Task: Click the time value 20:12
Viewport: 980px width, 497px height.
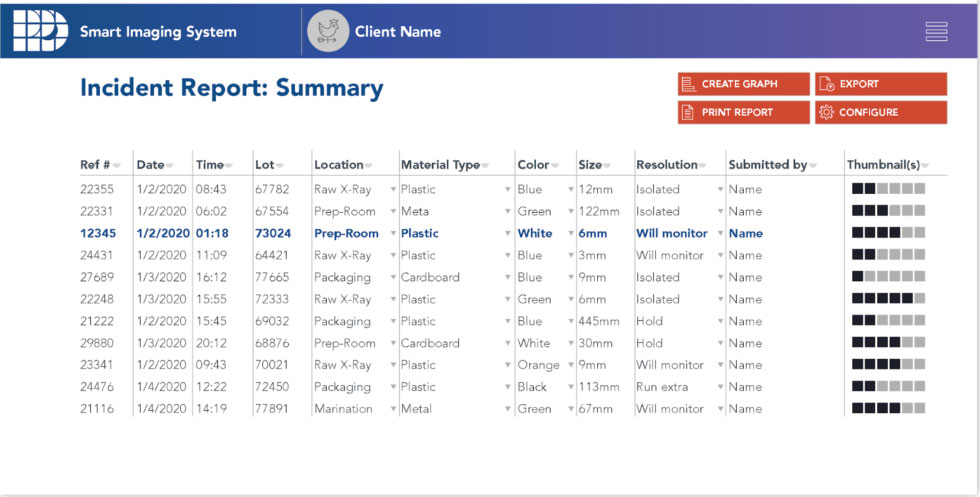Action: click(x=211, y=343)
